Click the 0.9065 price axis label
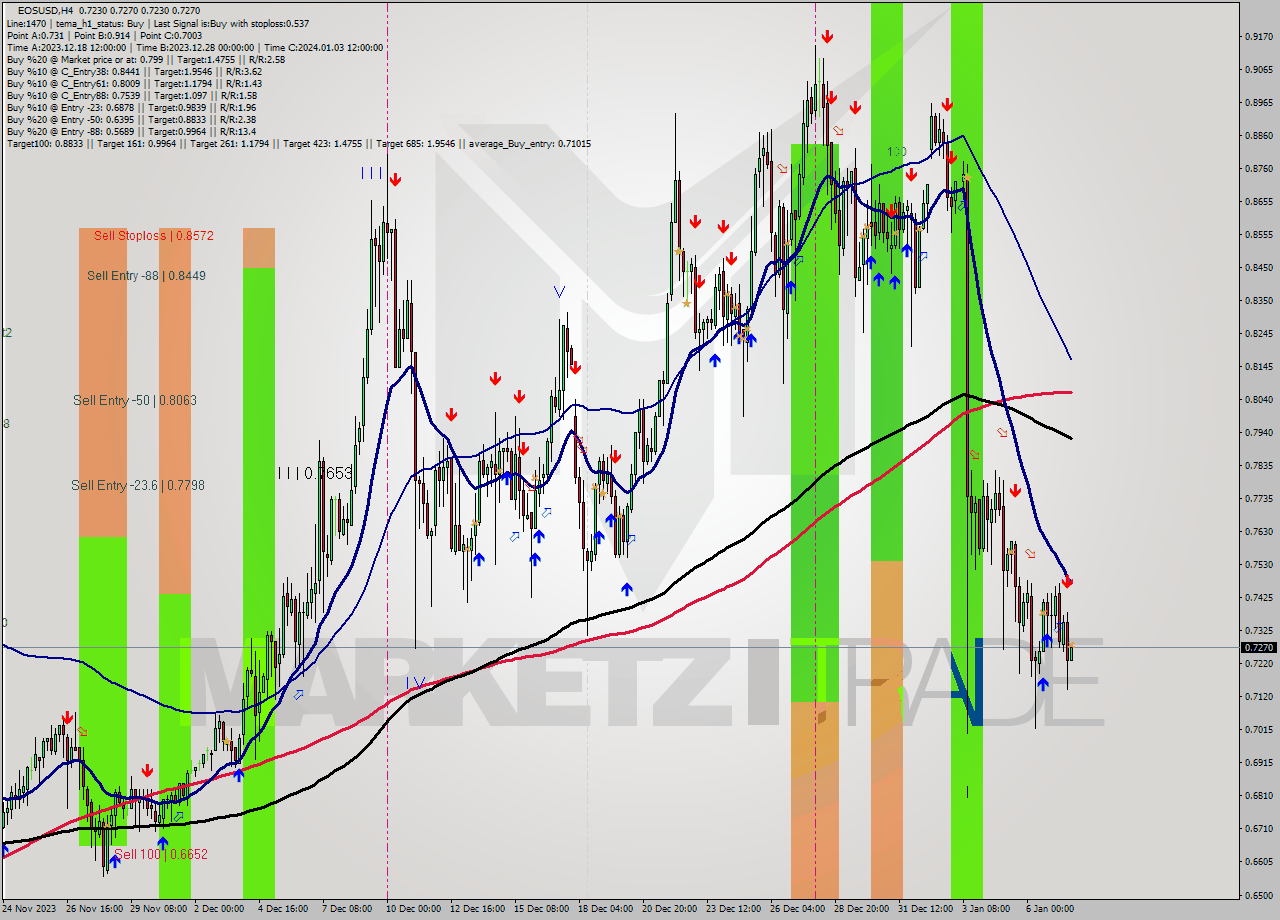 [1258, 70]
